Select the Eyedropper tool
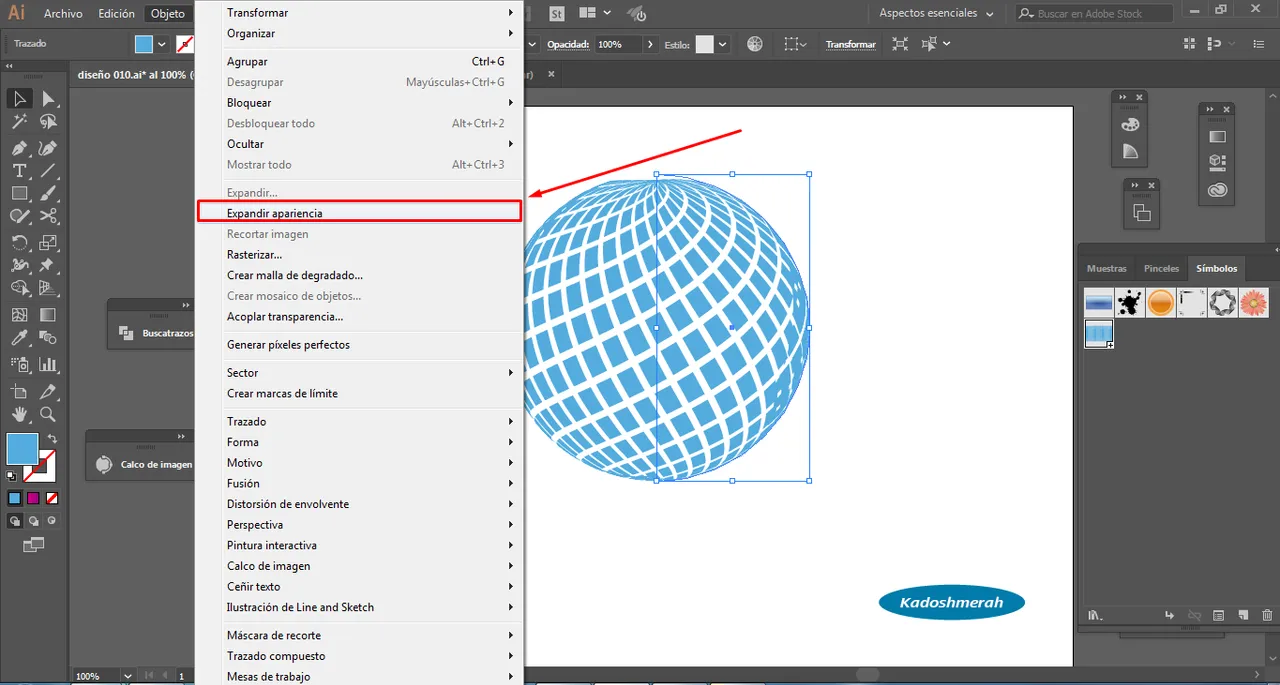The width and height of the screenshot is (1280, 685). pos(19,339)
